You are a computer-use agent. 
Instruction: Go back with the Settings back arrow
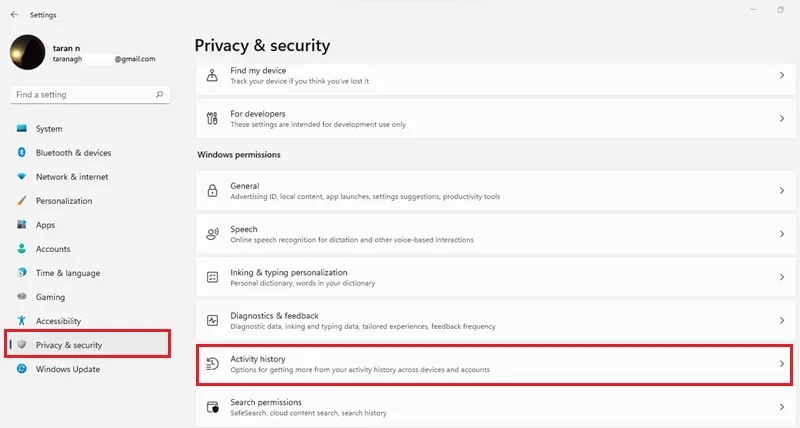(14, 15)
